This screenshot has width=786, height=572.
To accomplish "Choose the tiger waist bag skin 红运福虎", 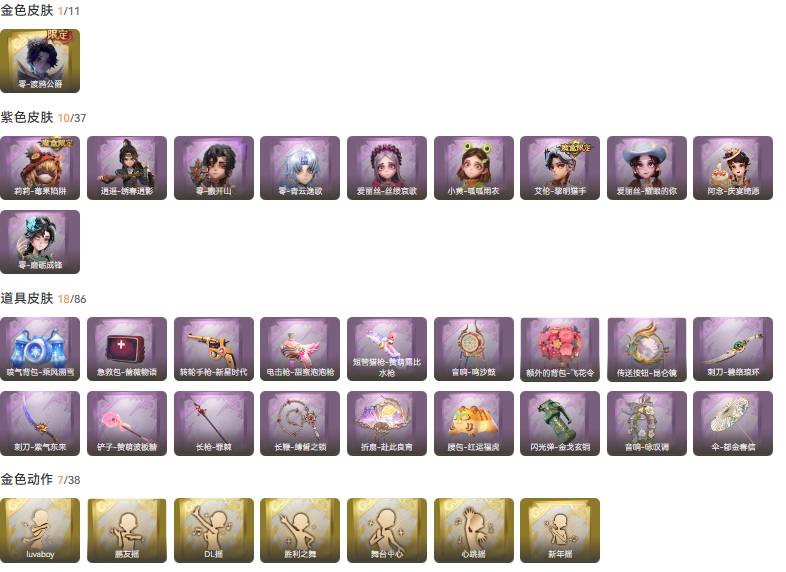I will (474, 423).
